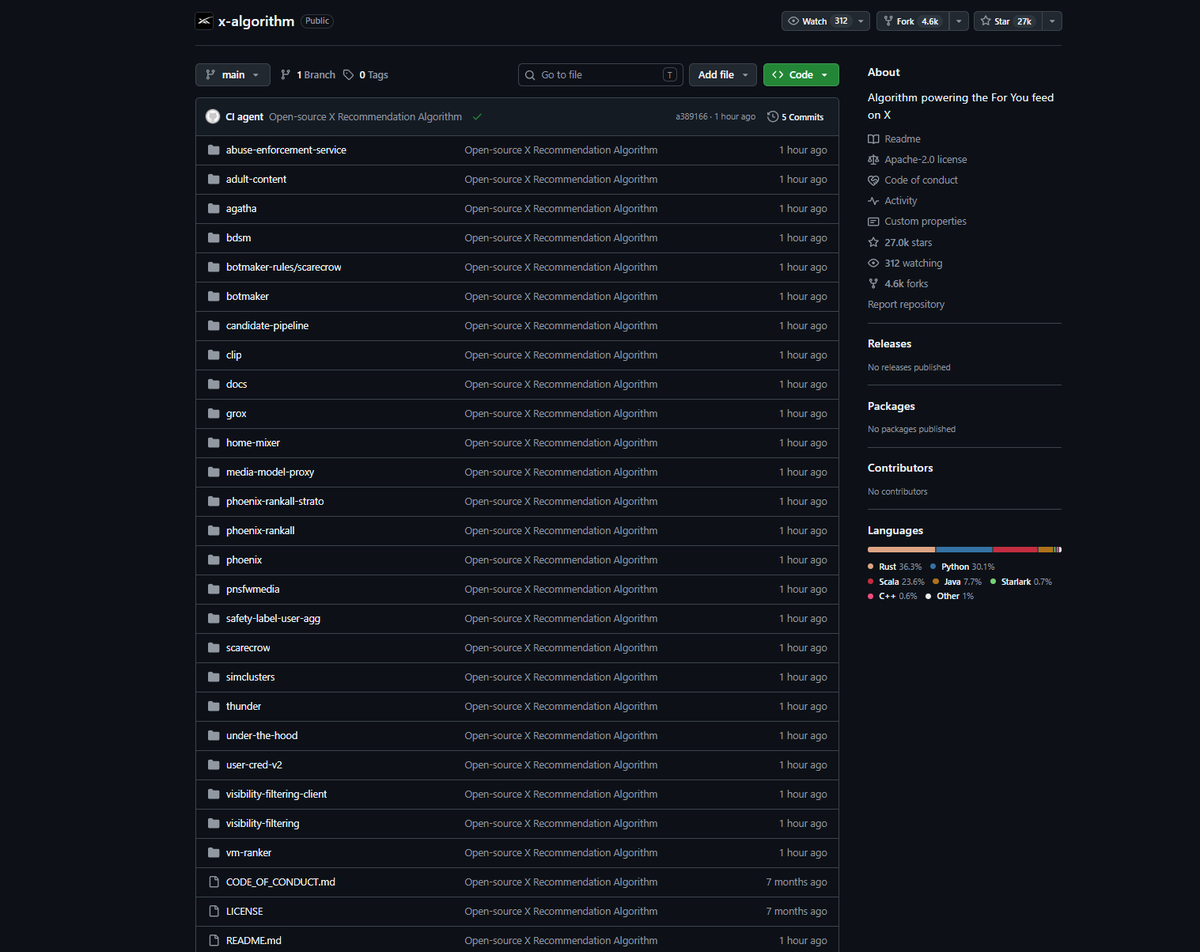Viewport: 1200px width, 952px height.
Task: Open the main branch selector dropdown
Action: point(233,75)
